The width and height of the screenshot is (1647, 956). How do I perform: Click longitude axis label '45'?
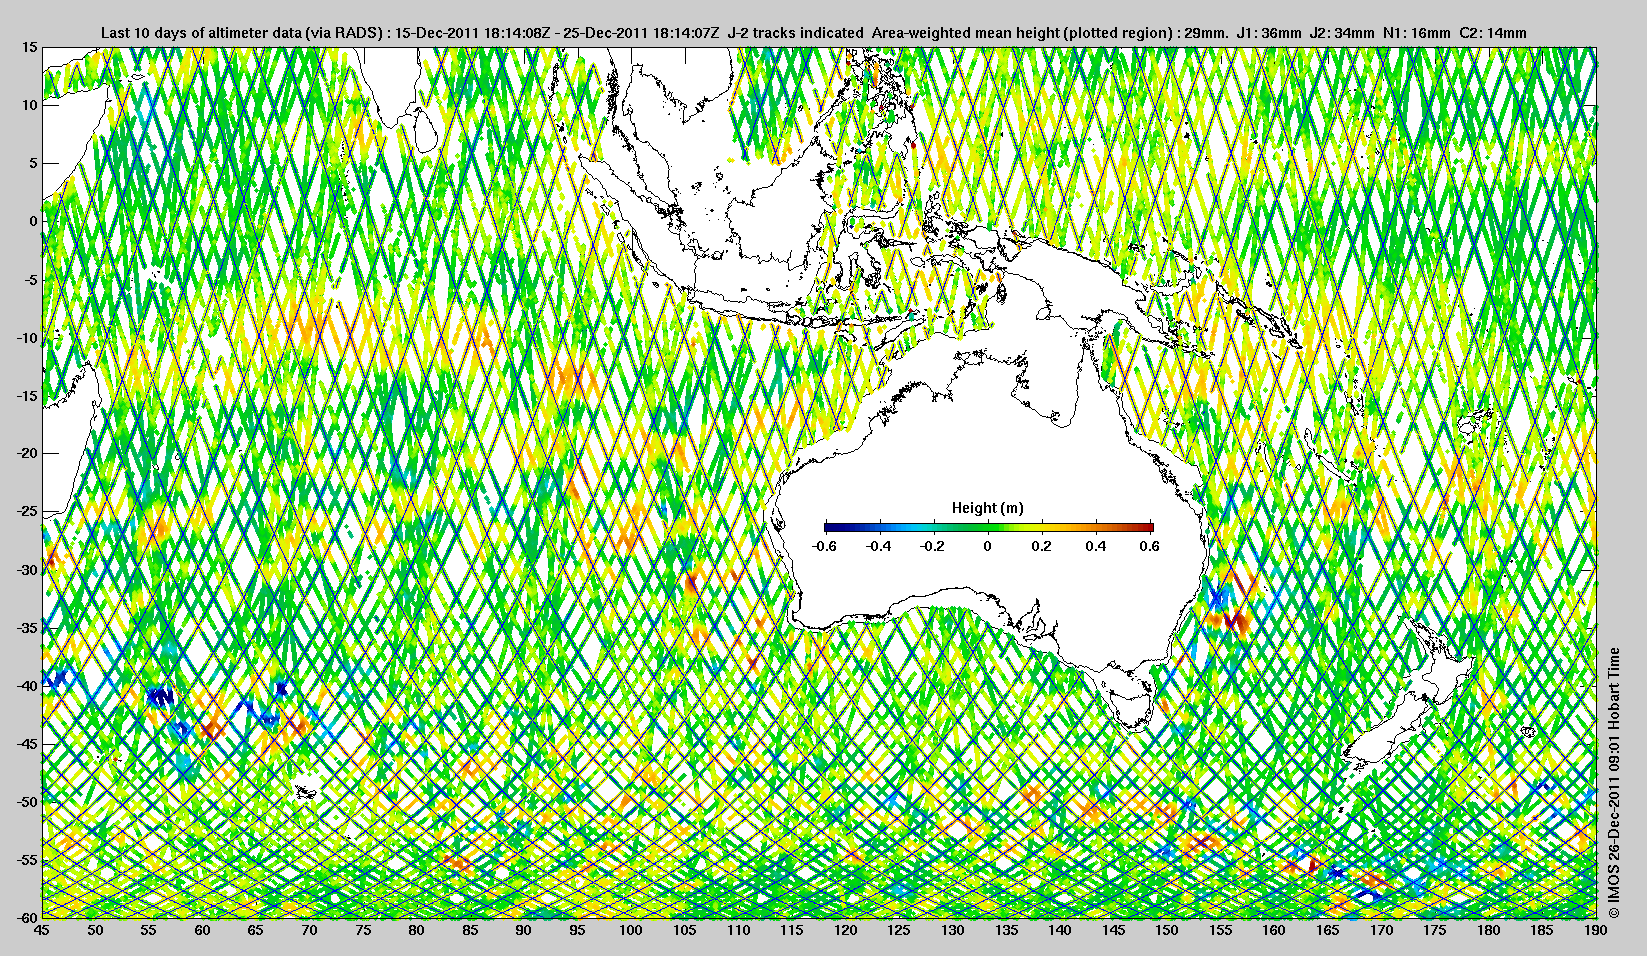click(x=41, y=930)
